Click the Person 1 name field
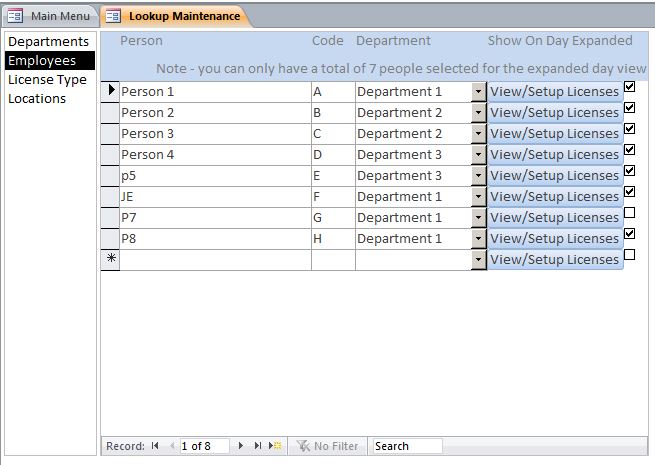Screen dimensions: 655x465 (x=215, y=91)
